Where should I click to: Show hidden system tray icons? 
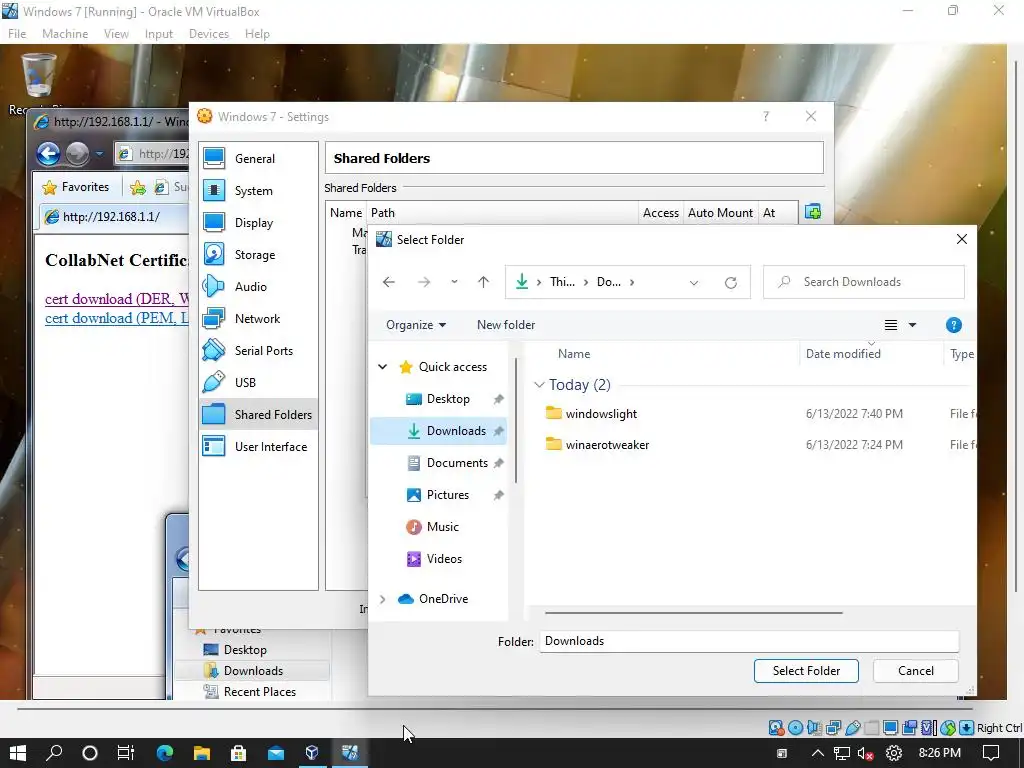[817, 753]
